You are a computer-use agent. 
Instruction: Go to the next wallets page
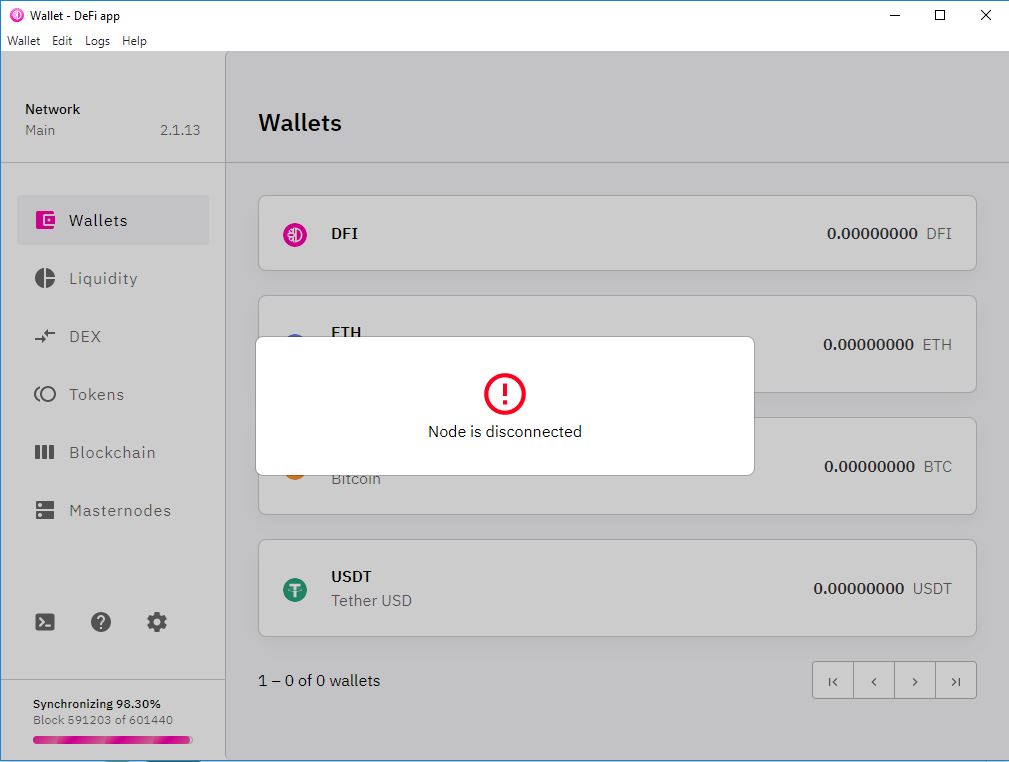pyautogui.click(x=915, y=681)
